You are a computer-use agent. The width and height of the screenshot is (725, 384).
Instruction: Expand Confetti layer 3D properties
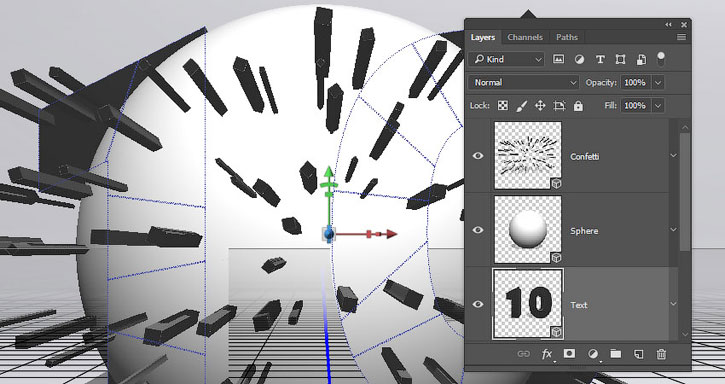pyautogui.click(x=674, y=156)
